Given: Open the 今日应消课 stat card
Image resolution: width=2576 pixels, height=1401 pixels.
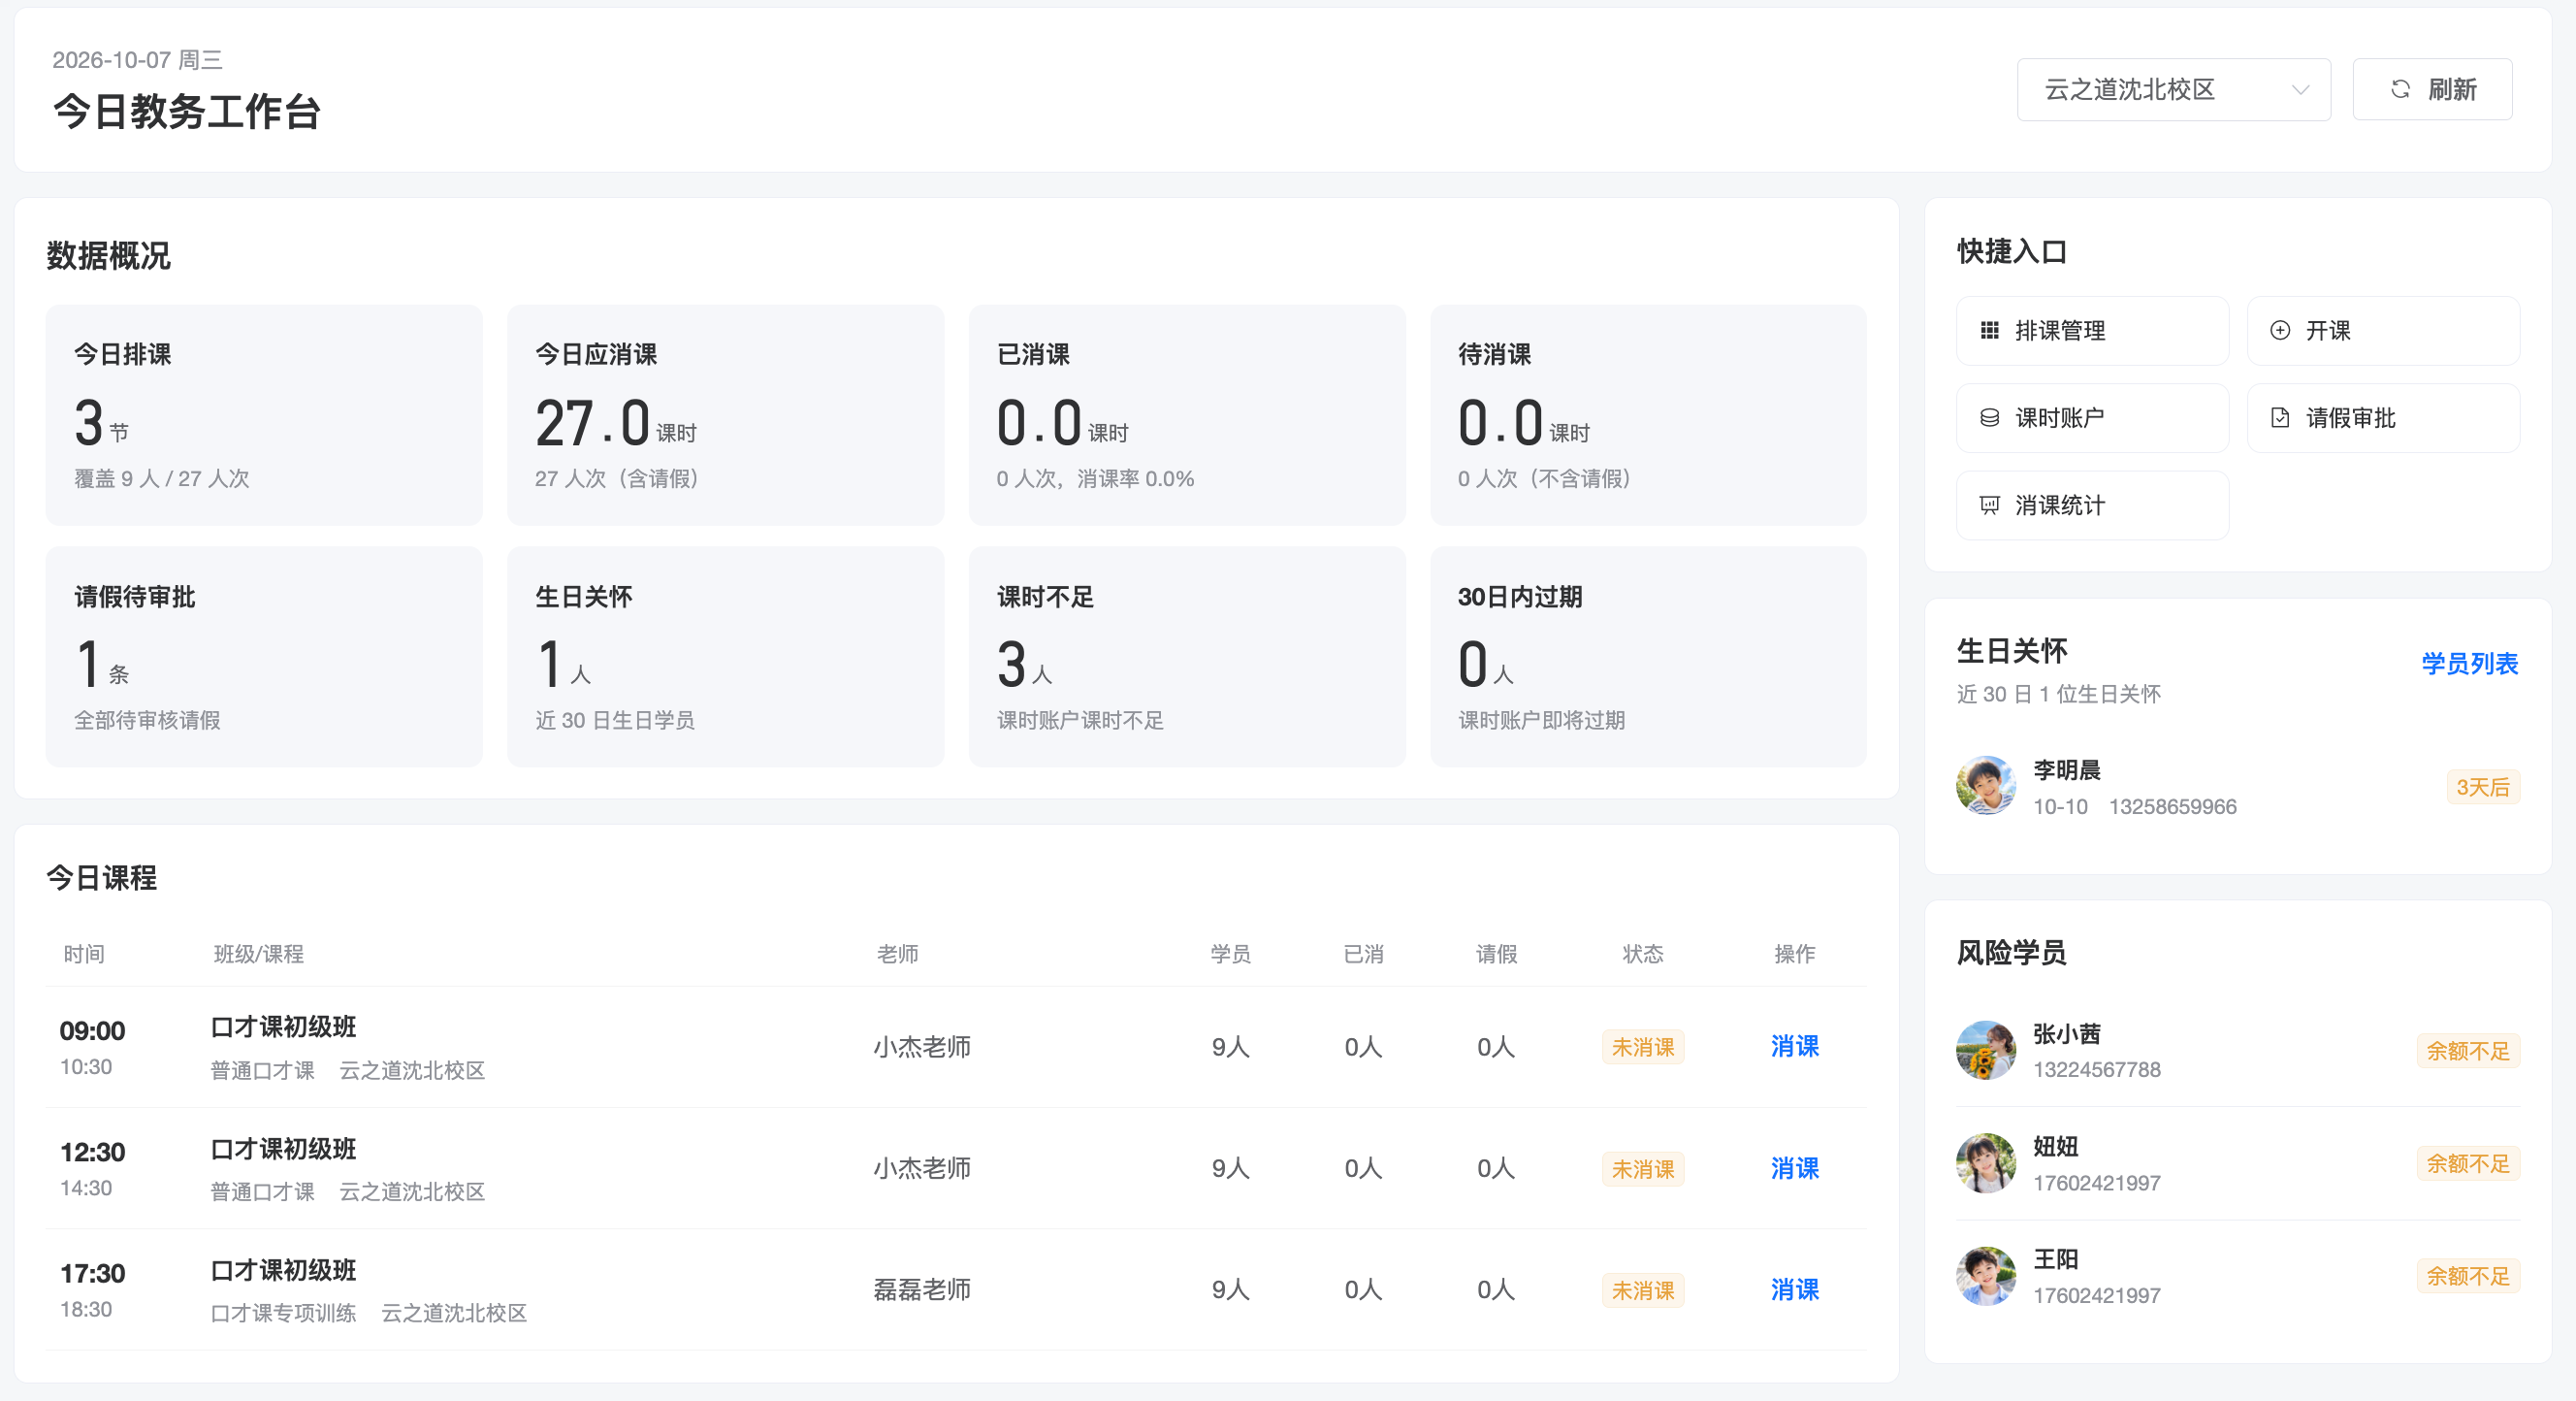Looking at the screenshot, I should click(x=725, y=415).
